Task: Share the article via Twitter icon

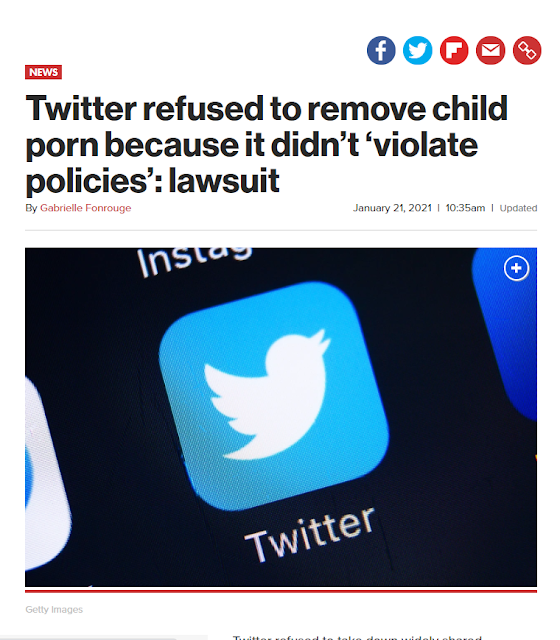Action: (x=418, y=50)
